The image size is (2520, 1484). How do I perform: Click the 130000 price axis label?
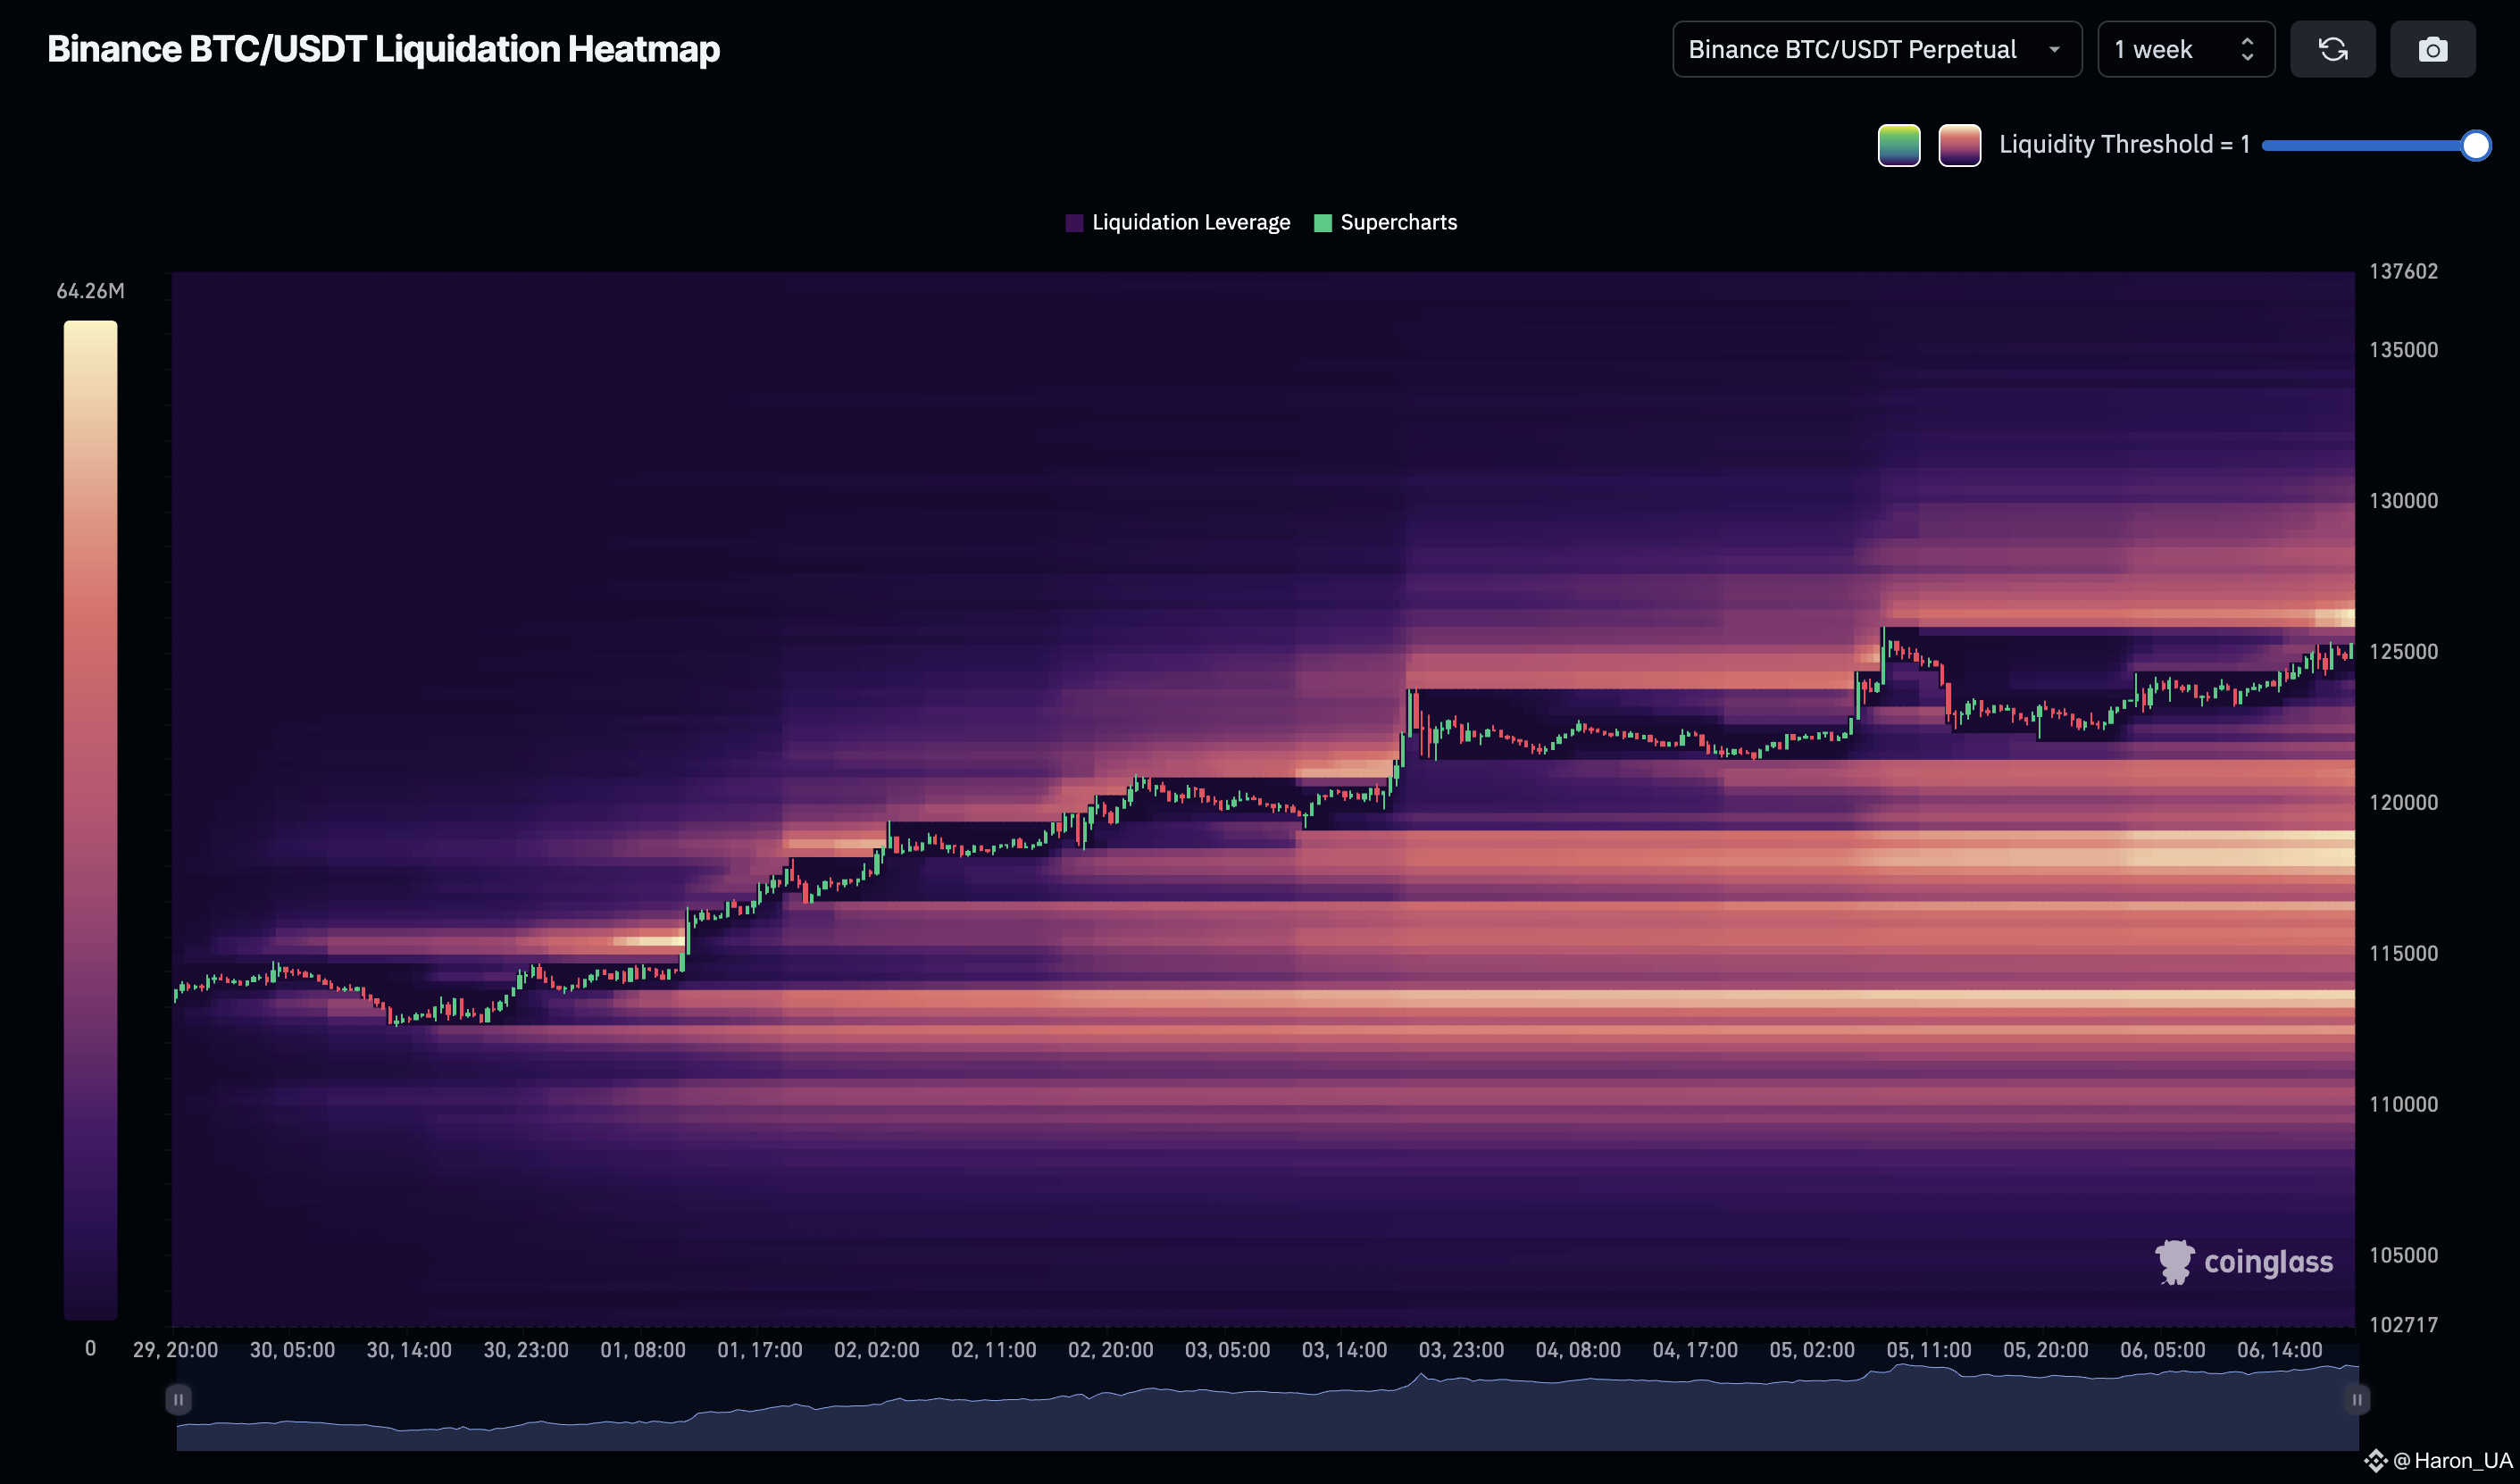point(2403,501)
